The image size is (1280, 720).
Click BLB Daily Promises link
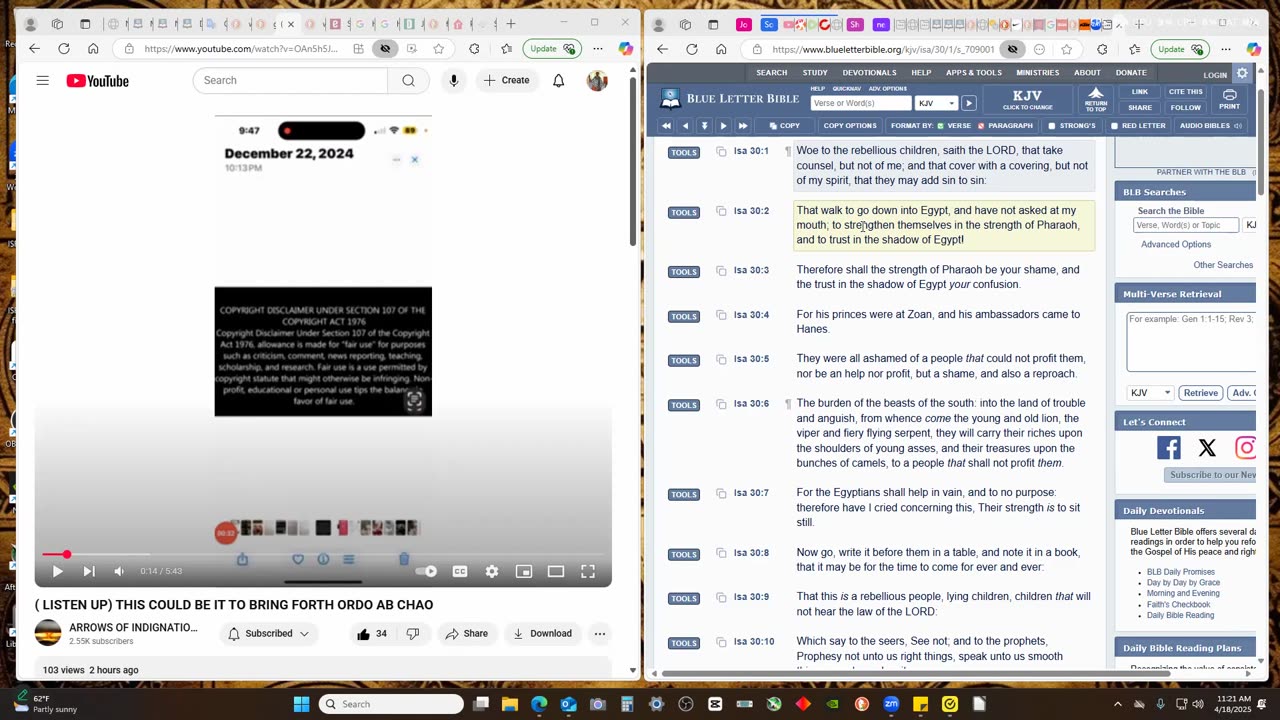click(1181, 572)
